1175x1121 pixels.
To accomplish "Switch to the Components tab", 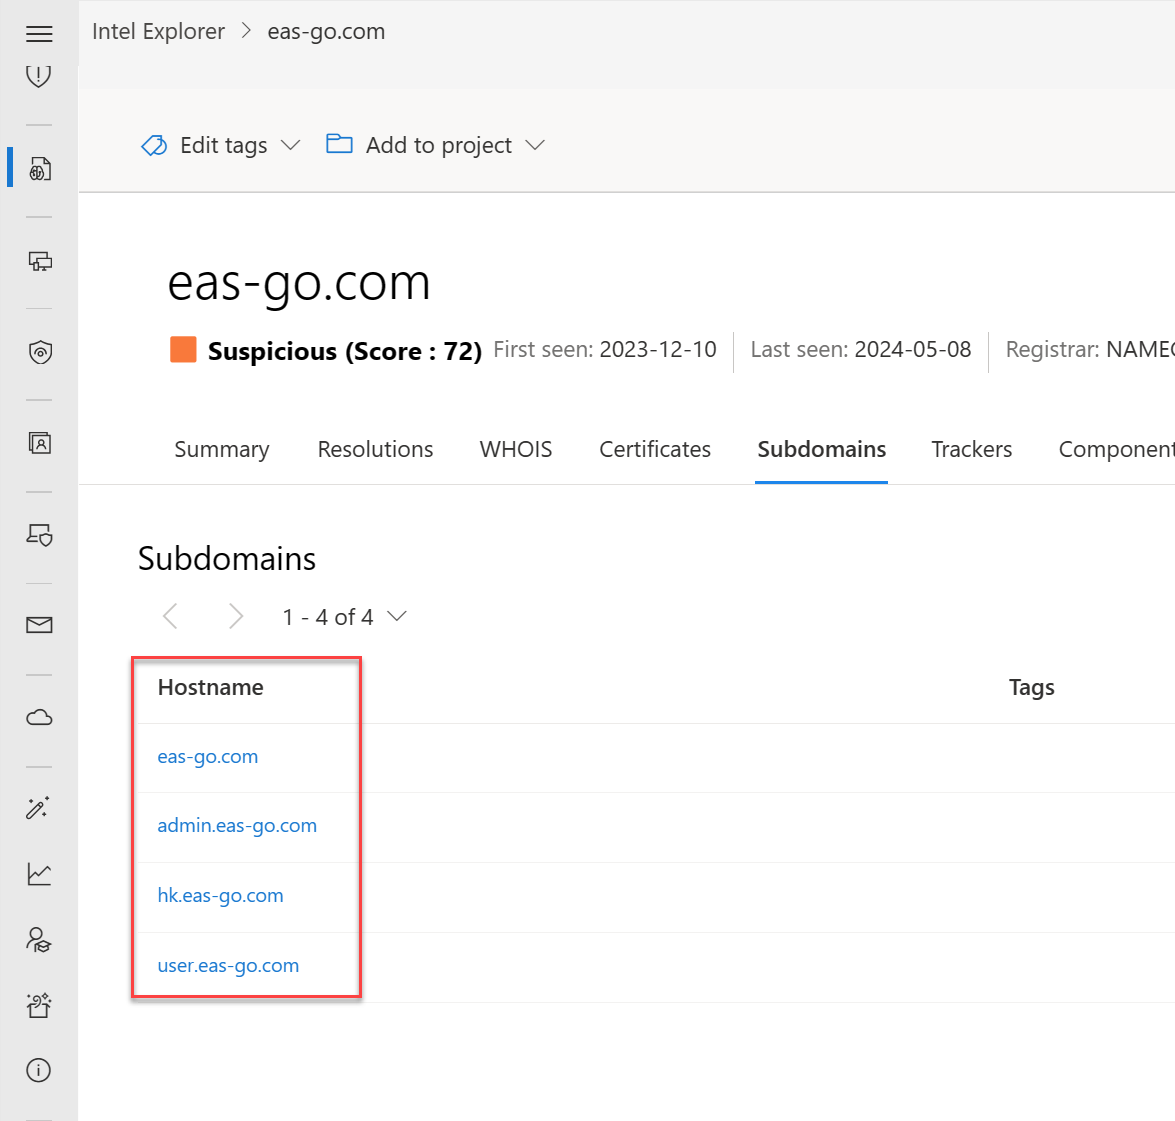I will pos(1117,449).
